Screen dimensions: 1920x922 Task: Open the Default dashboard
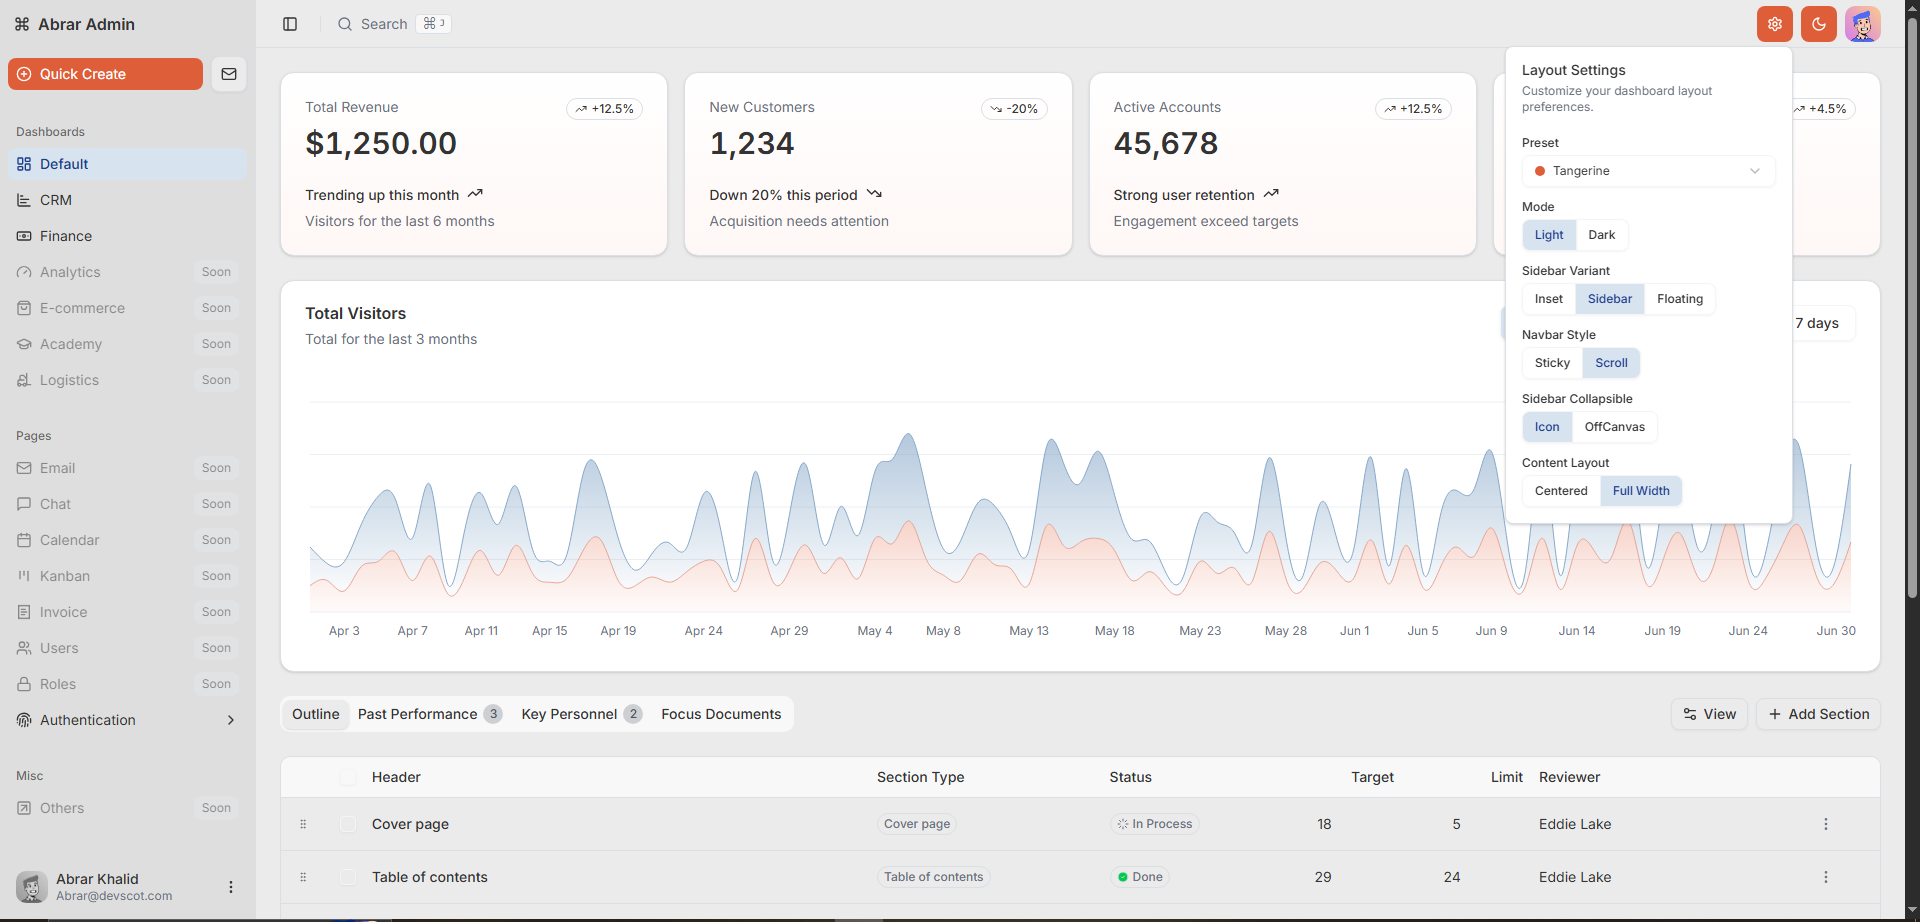click(x=127, y=164)
